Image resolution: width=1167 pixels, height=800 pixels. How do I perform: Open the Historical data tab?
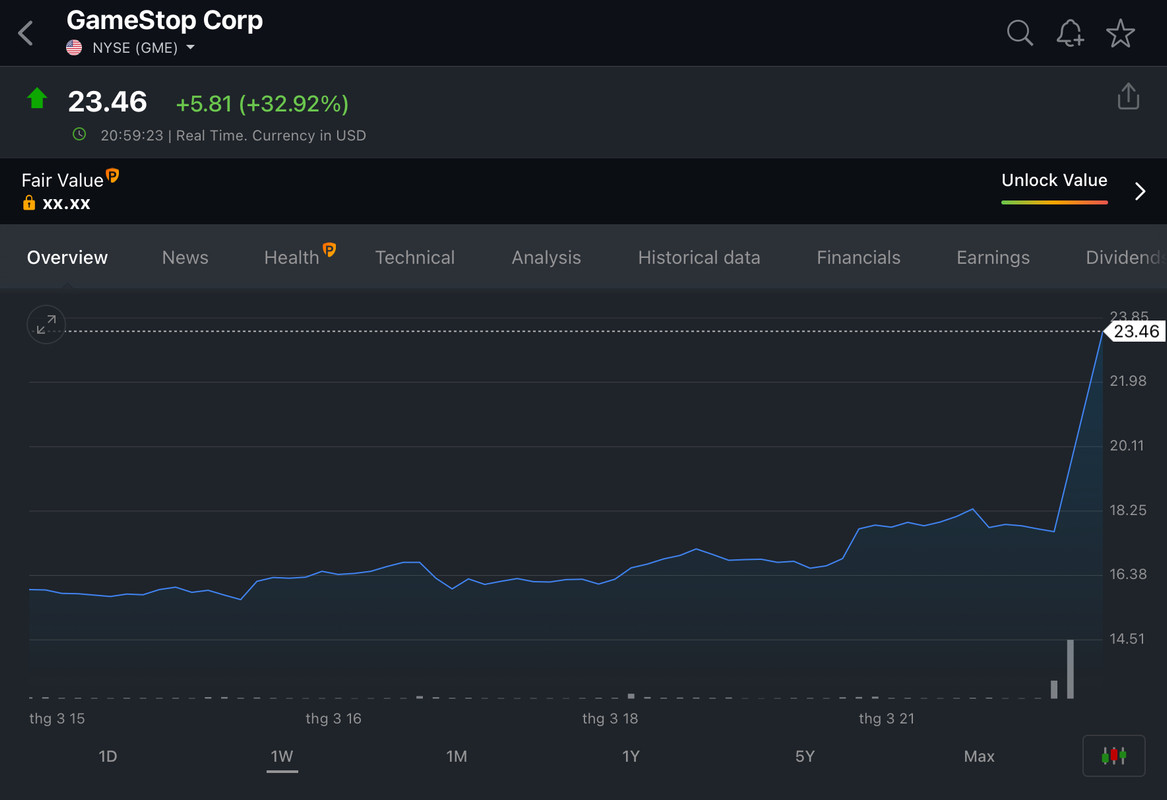point(699,257)
